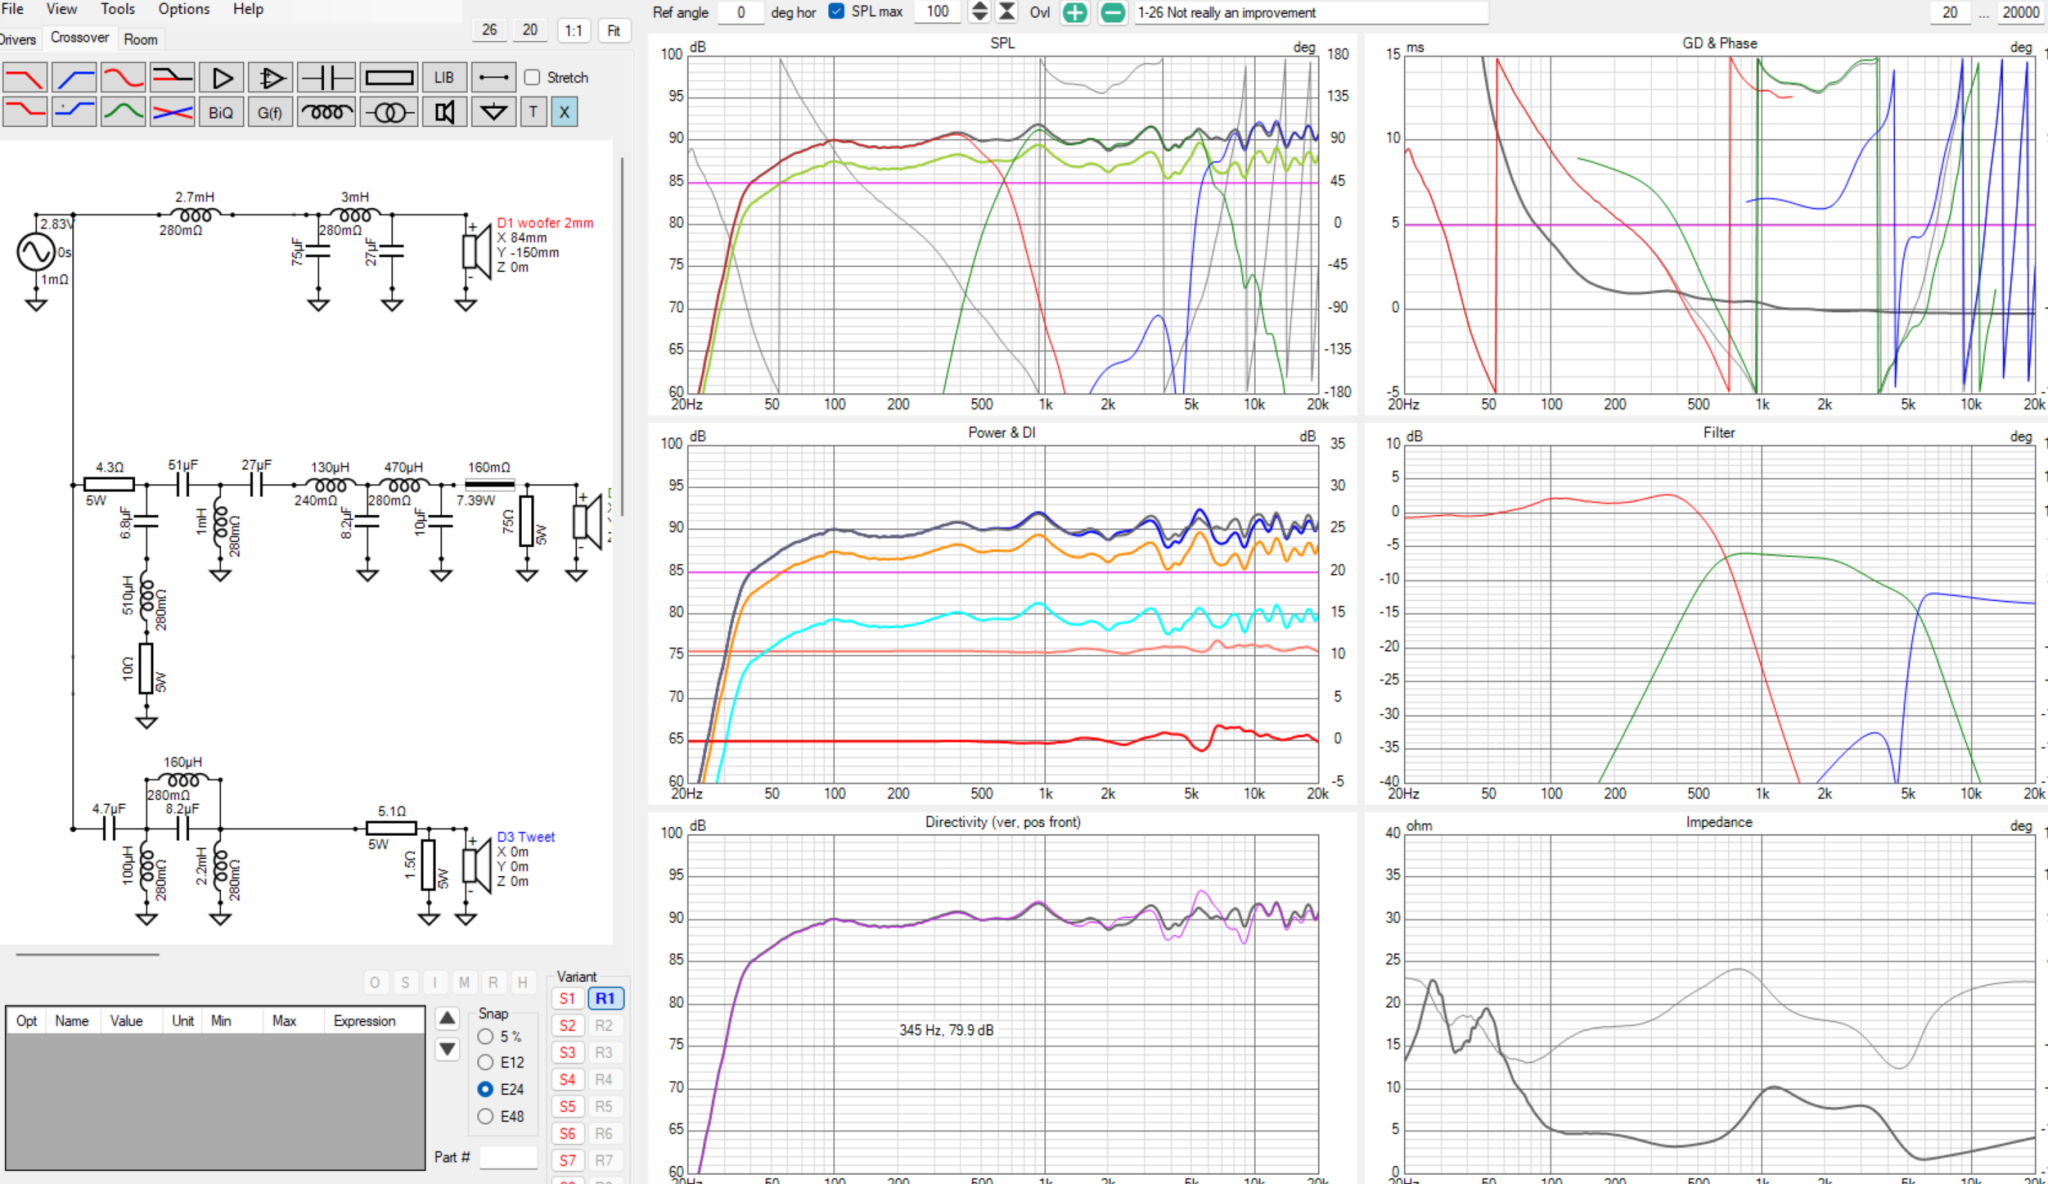Screen dimensions: 2048x1184
Task: Select the red low-pass filter block icon
Action: click(25, 77)
